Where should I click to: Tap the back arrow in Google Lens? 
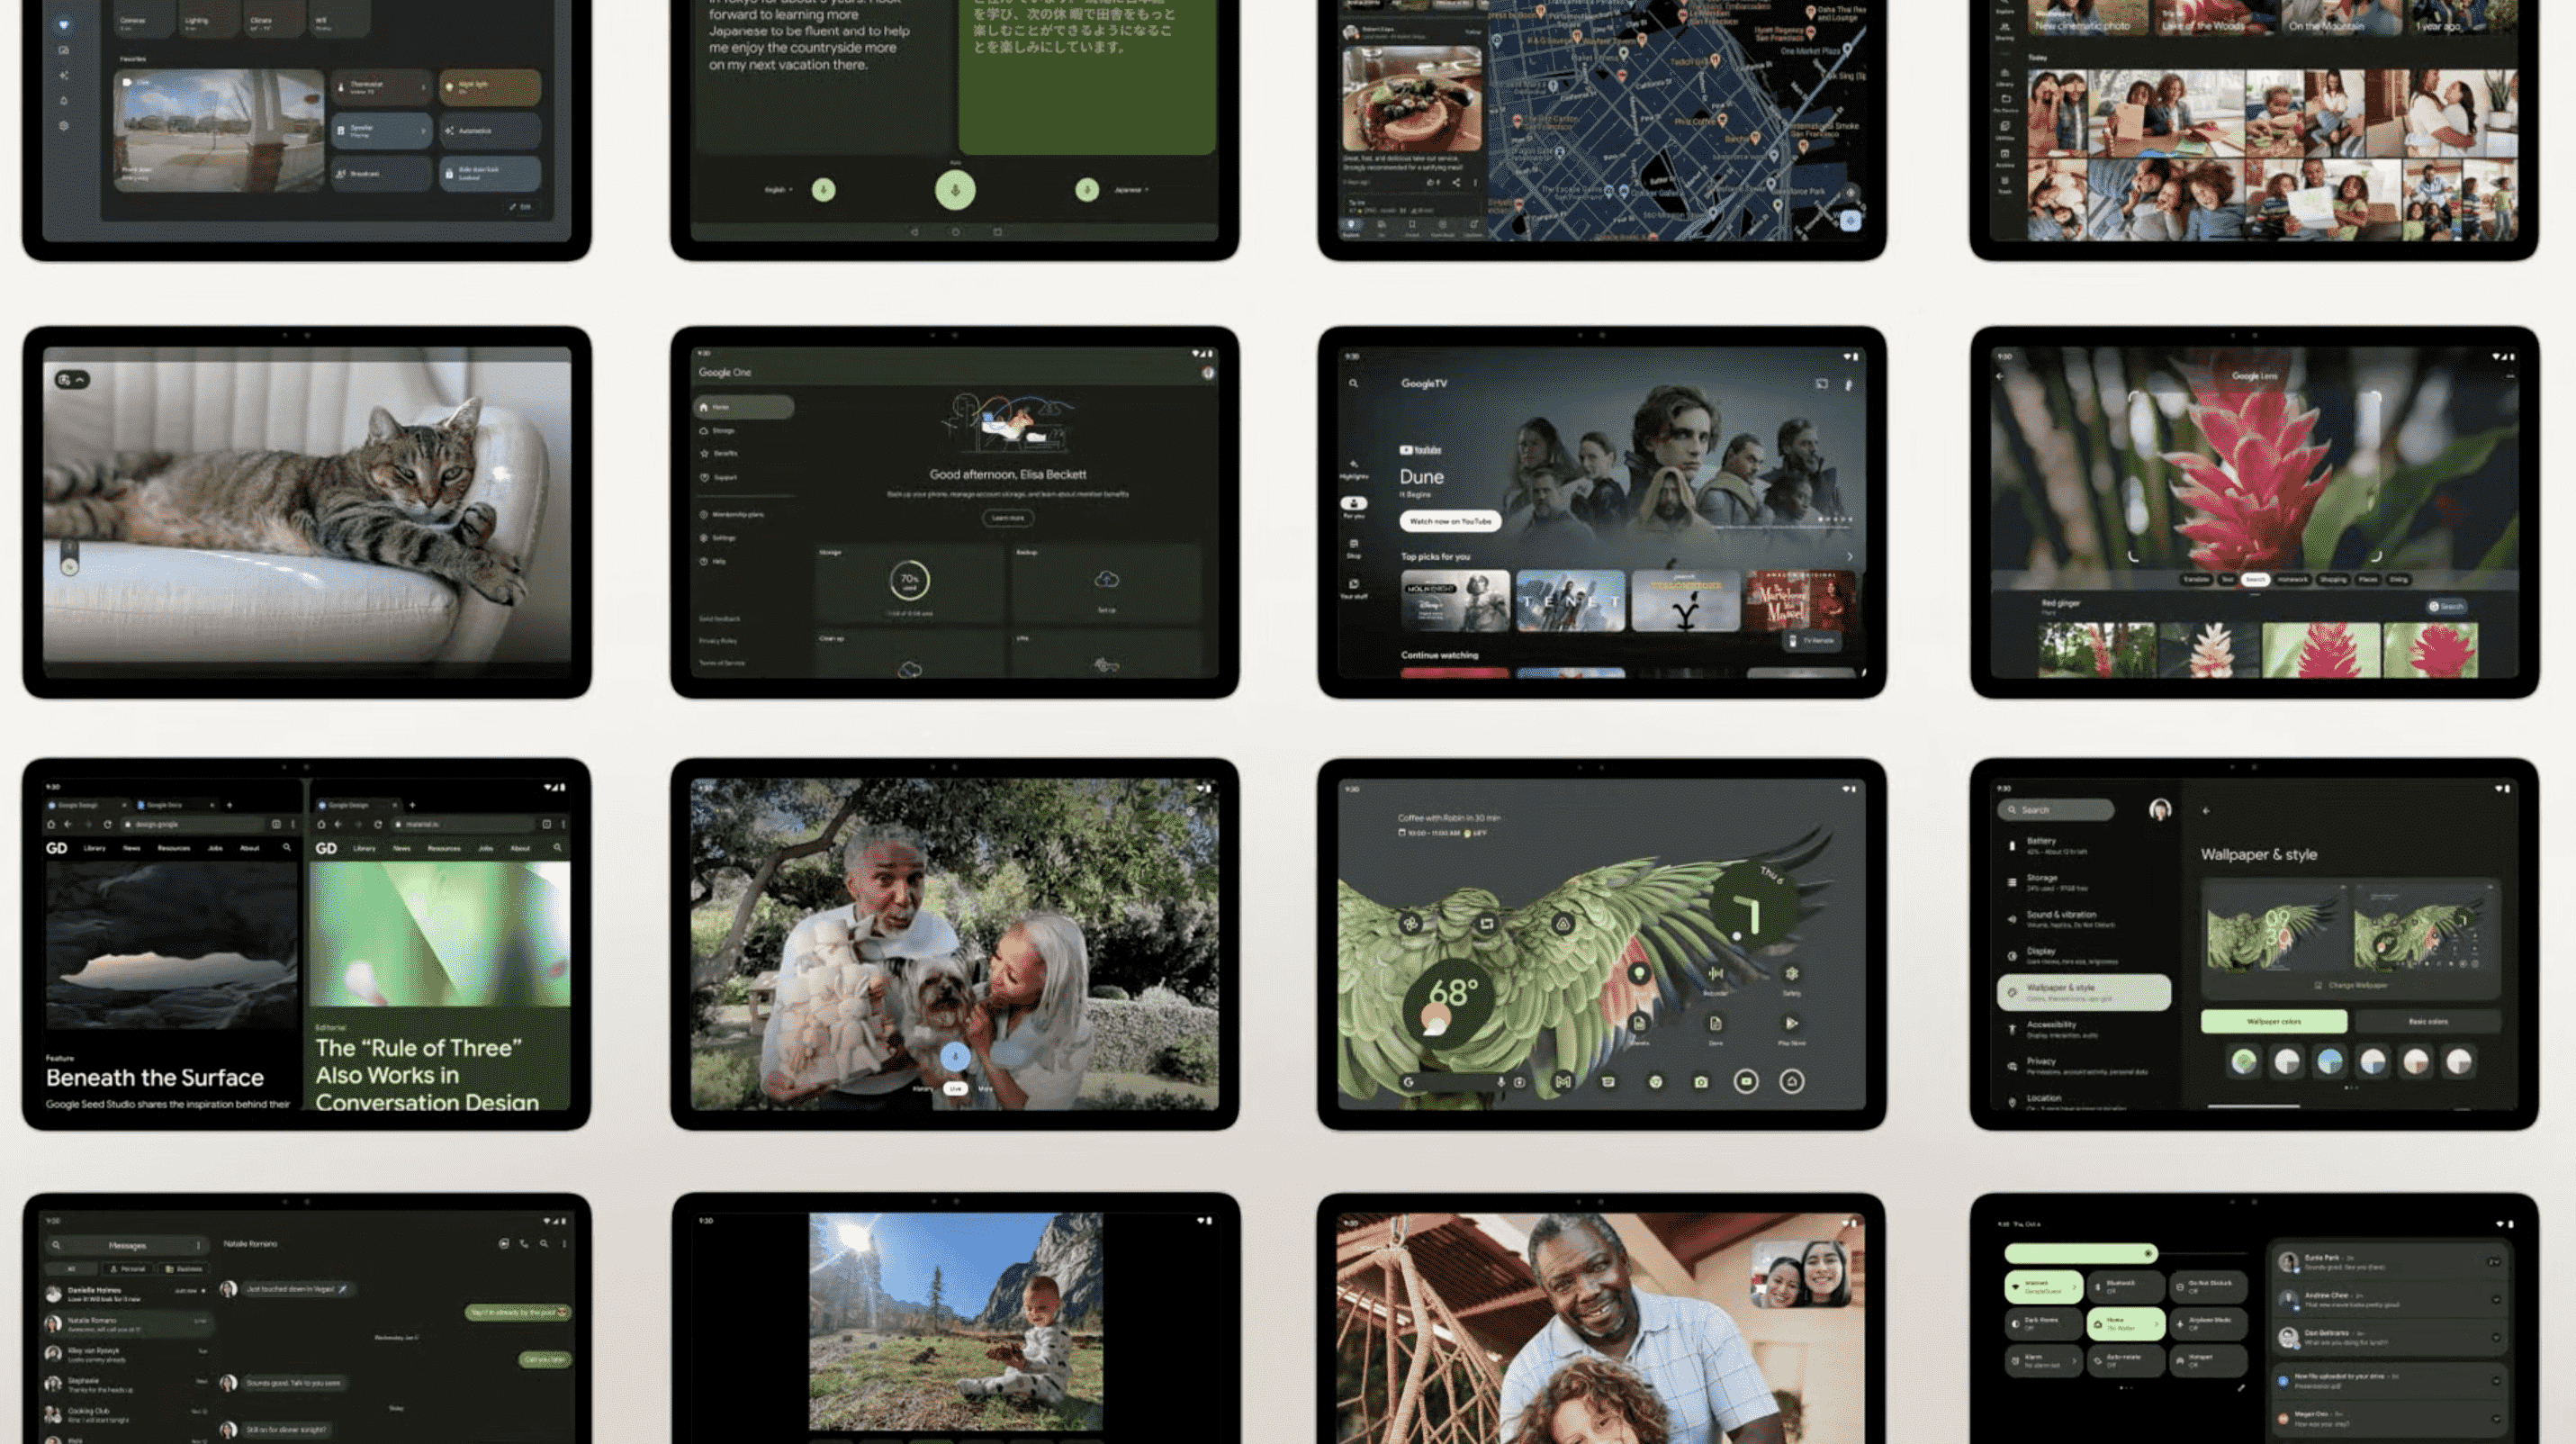click(x=2000, y=377)
